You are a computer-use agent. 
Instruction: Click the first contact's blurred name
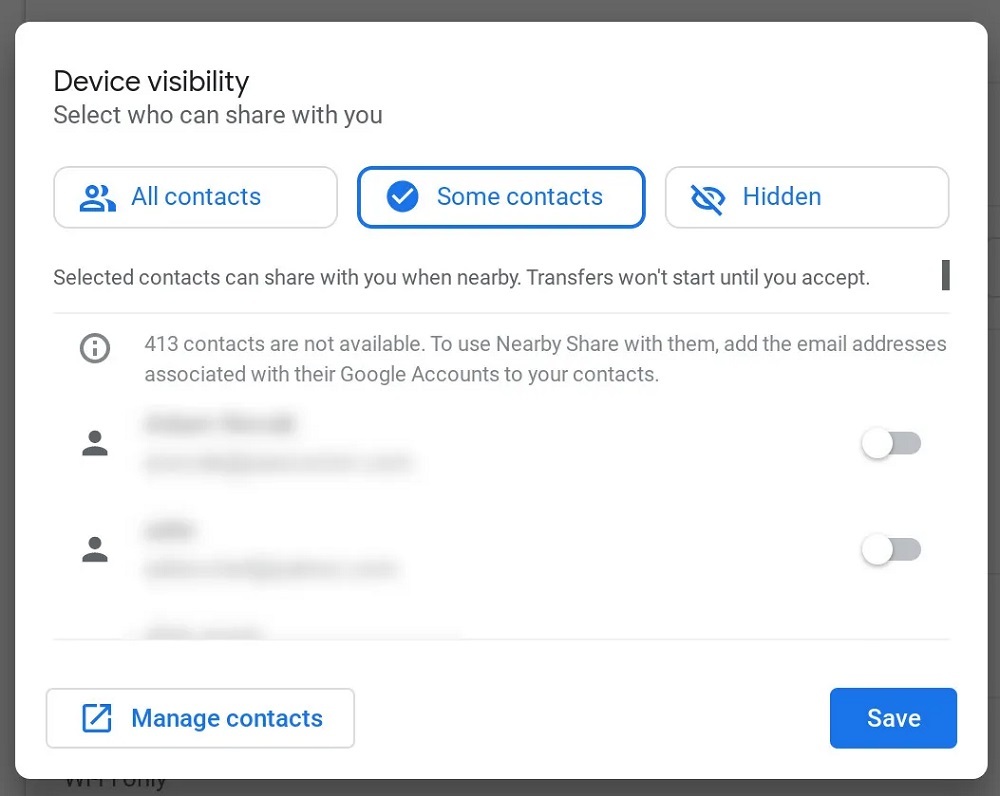pyautogui.click(x=220, y=424)
